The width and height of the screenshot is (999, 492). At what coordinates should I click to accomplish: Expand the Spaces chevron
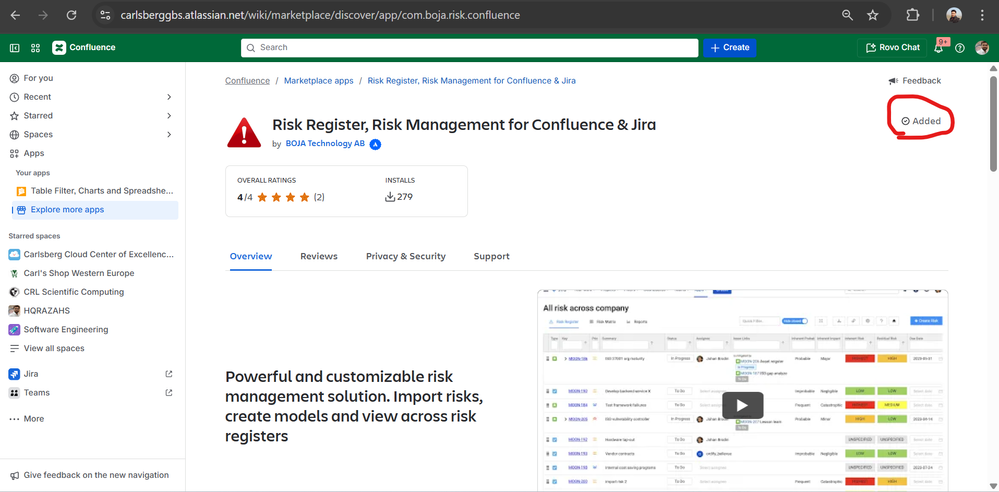tap(169, 134)
